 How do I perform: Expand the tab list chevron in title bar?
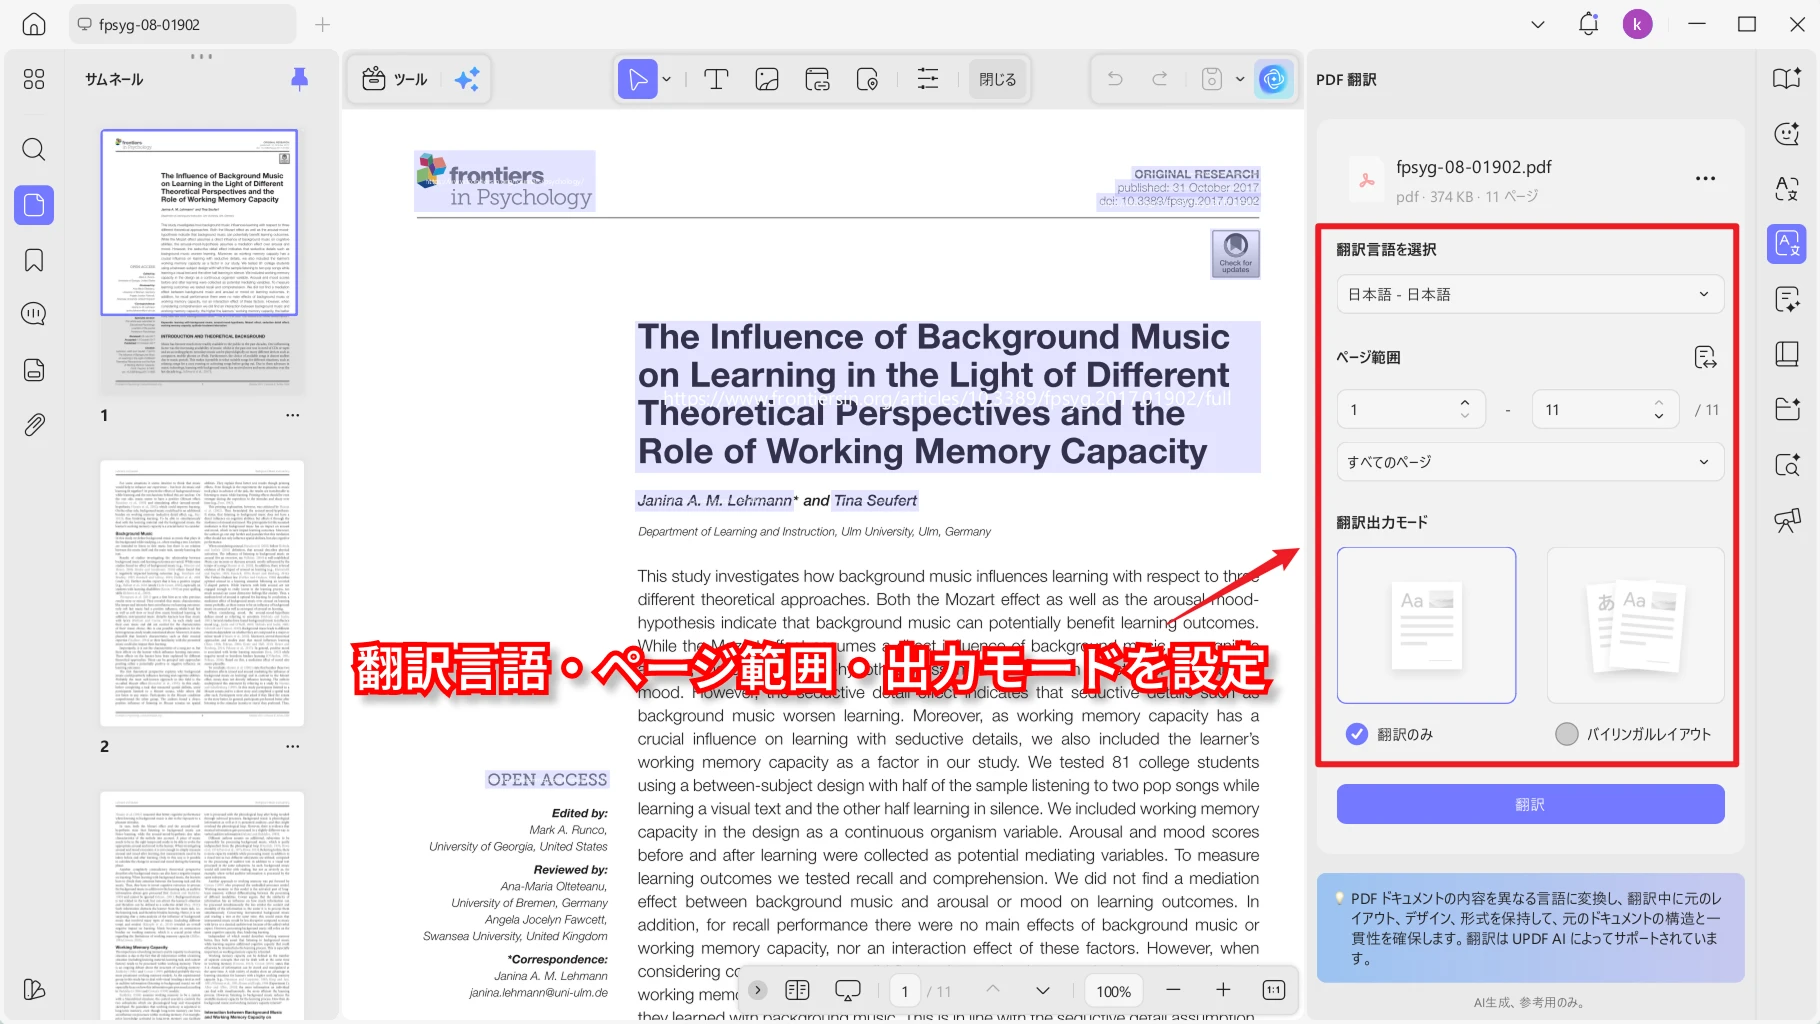(1538, 24)
